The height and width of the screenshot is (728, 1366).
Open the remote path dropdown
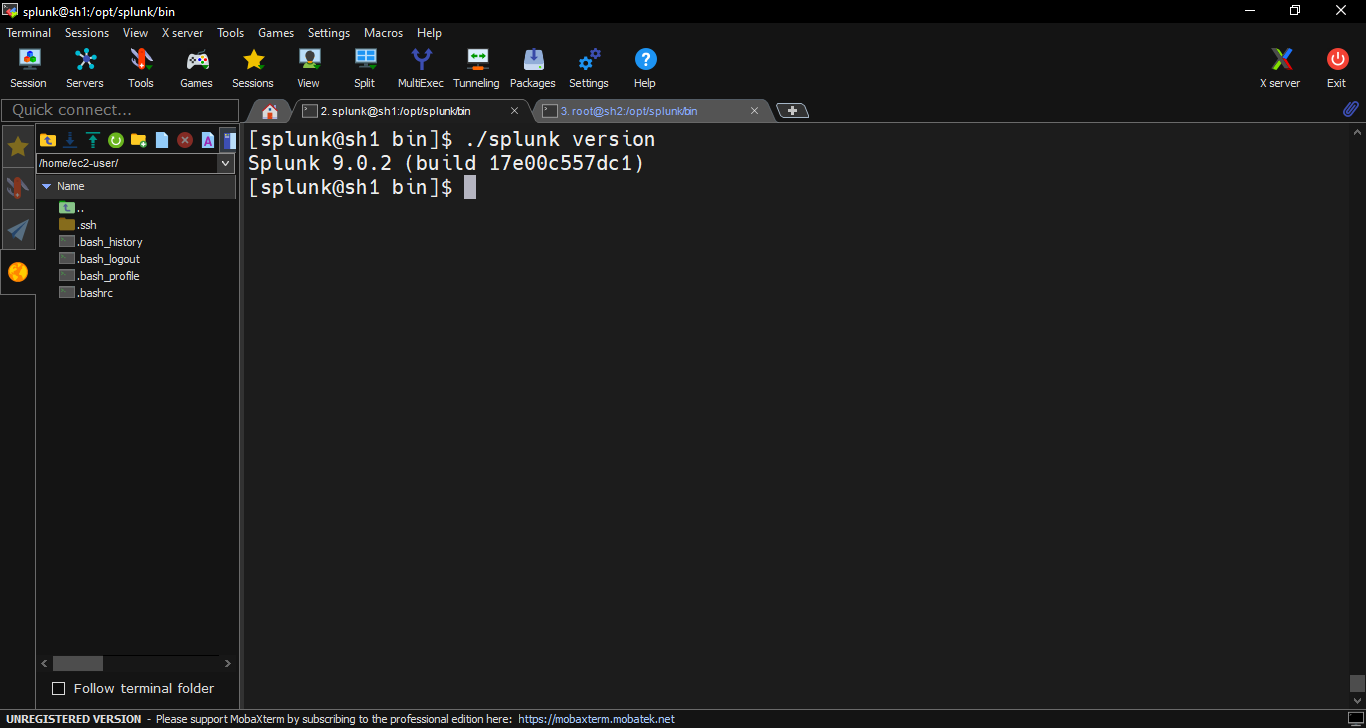226,162
